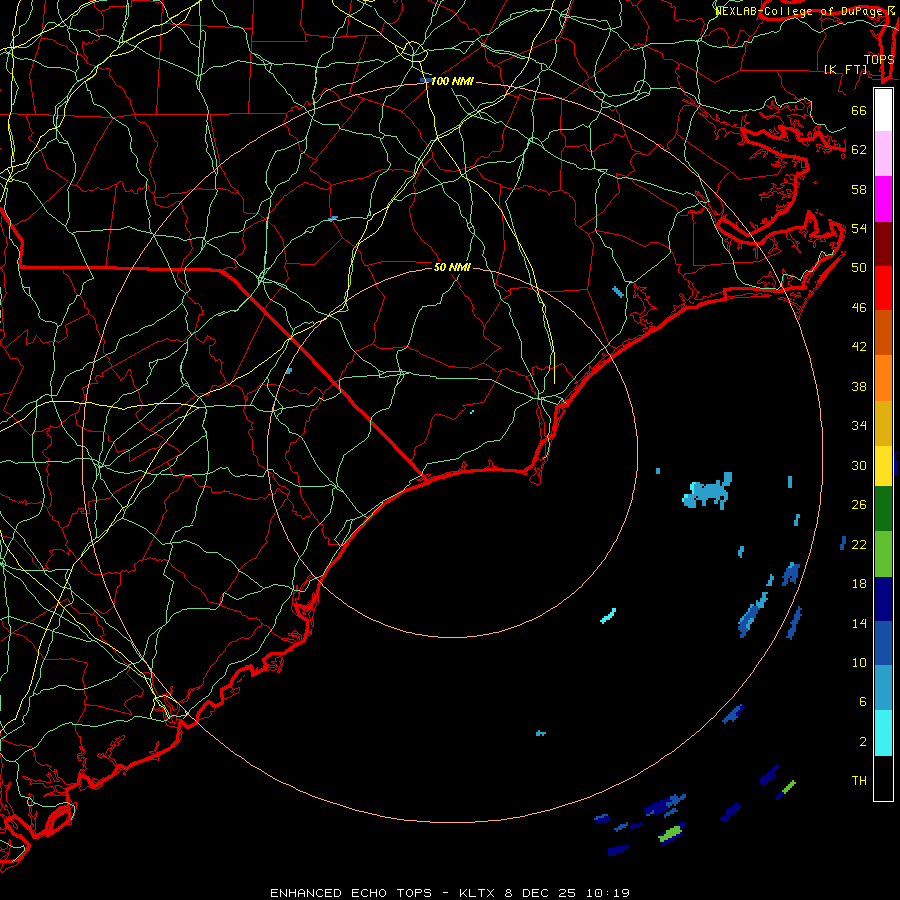Click the light green legend band
900x900 pixels.
point(883,554)
